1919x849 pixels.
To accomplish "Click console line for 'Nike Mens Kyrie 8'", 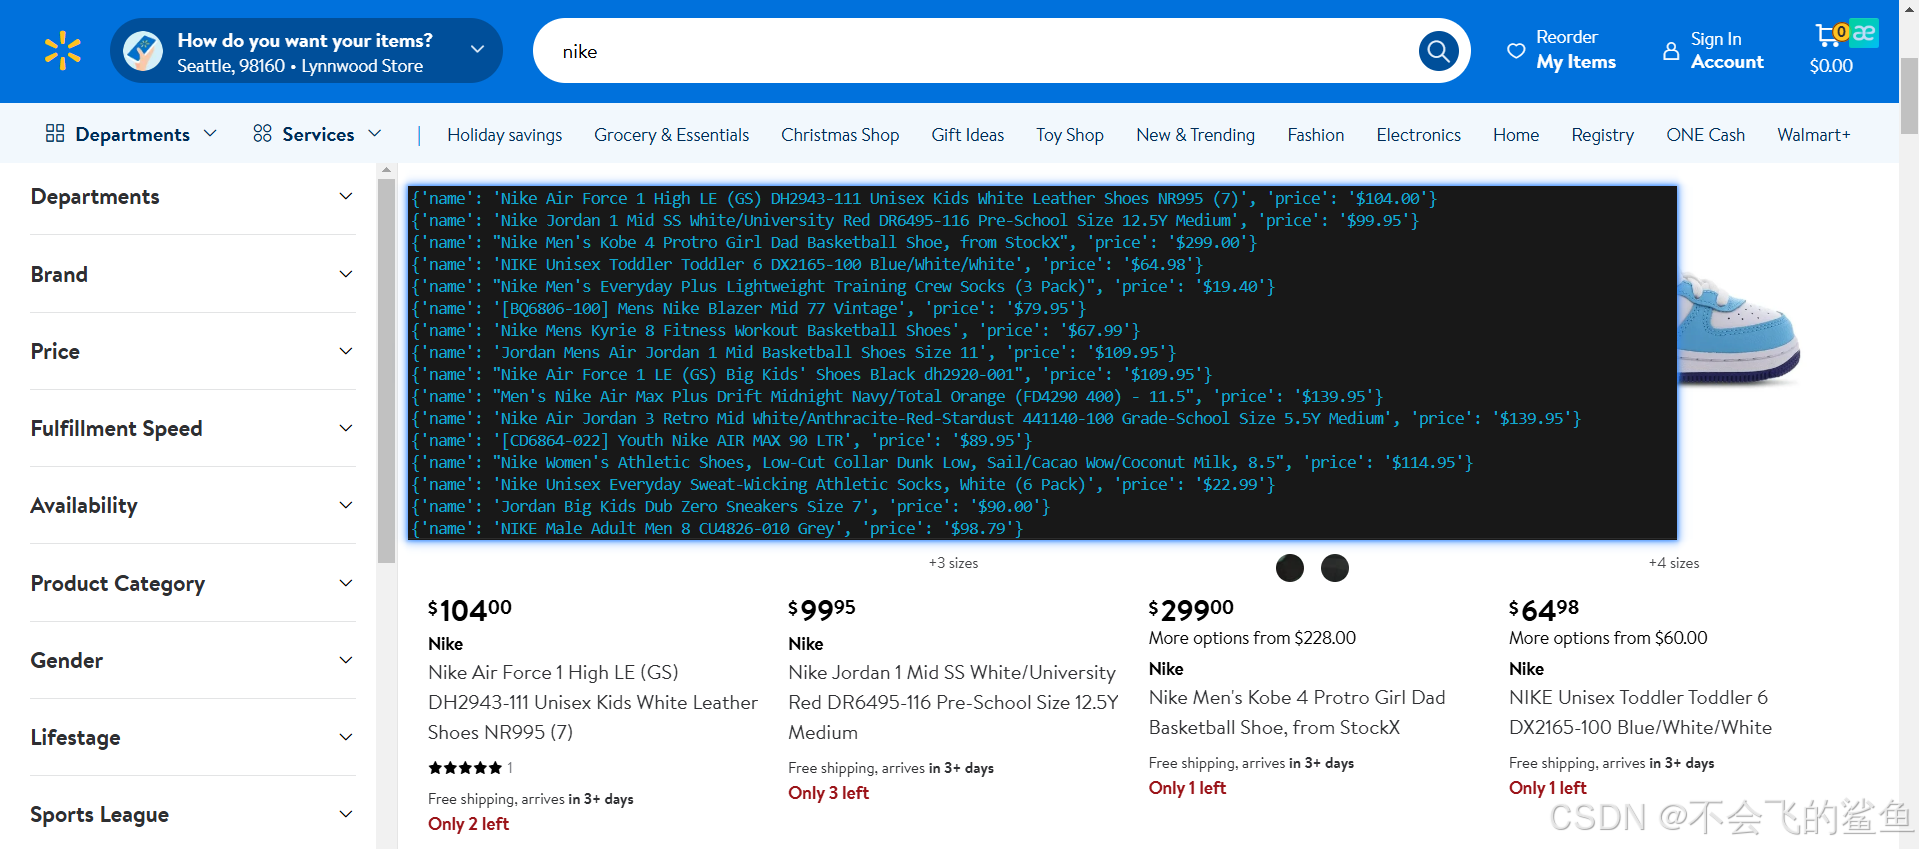I will click(776, 330).
